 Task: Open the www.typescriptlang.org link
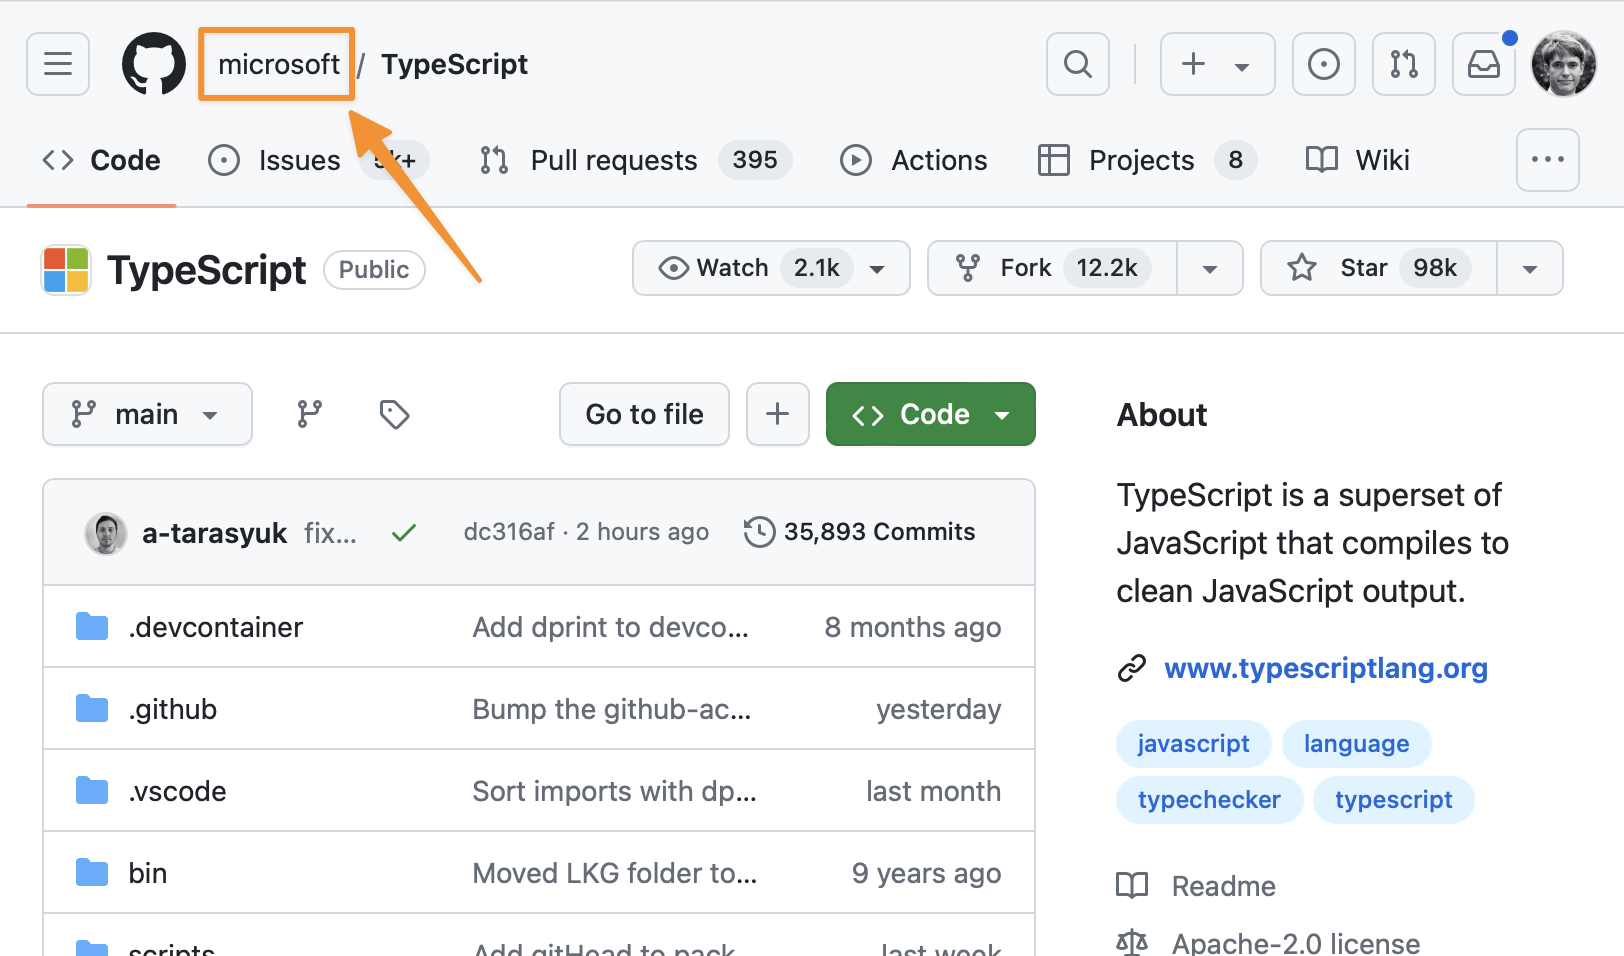(x=1325, y=668)
